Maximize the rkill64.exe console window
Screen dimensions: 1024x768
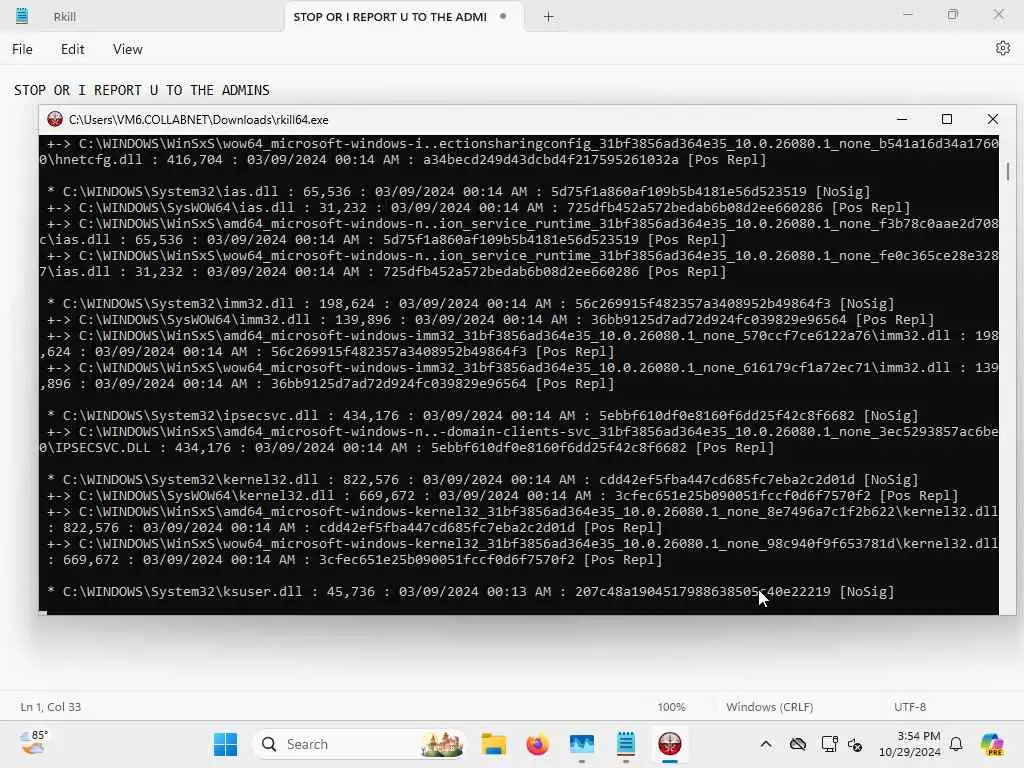[x=947, y=119]
